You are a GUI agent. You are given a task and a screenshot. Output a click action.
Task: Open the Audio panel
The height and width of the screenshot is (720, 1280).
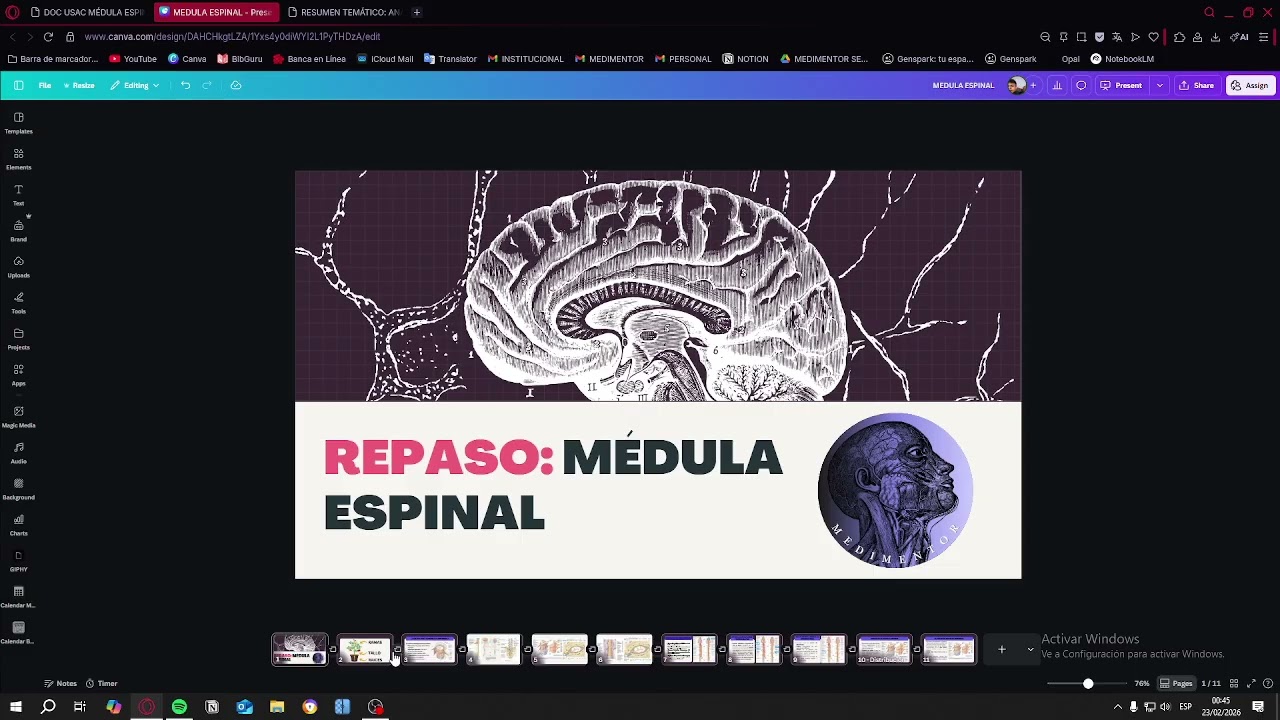(x=18, y=452)
